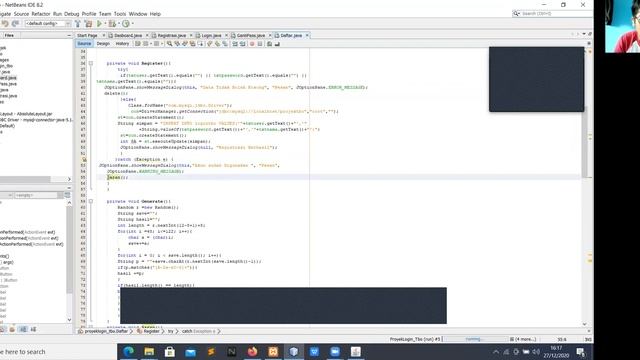
Task: Open File Explorer from the taskbar
Action: click(149, 351)
